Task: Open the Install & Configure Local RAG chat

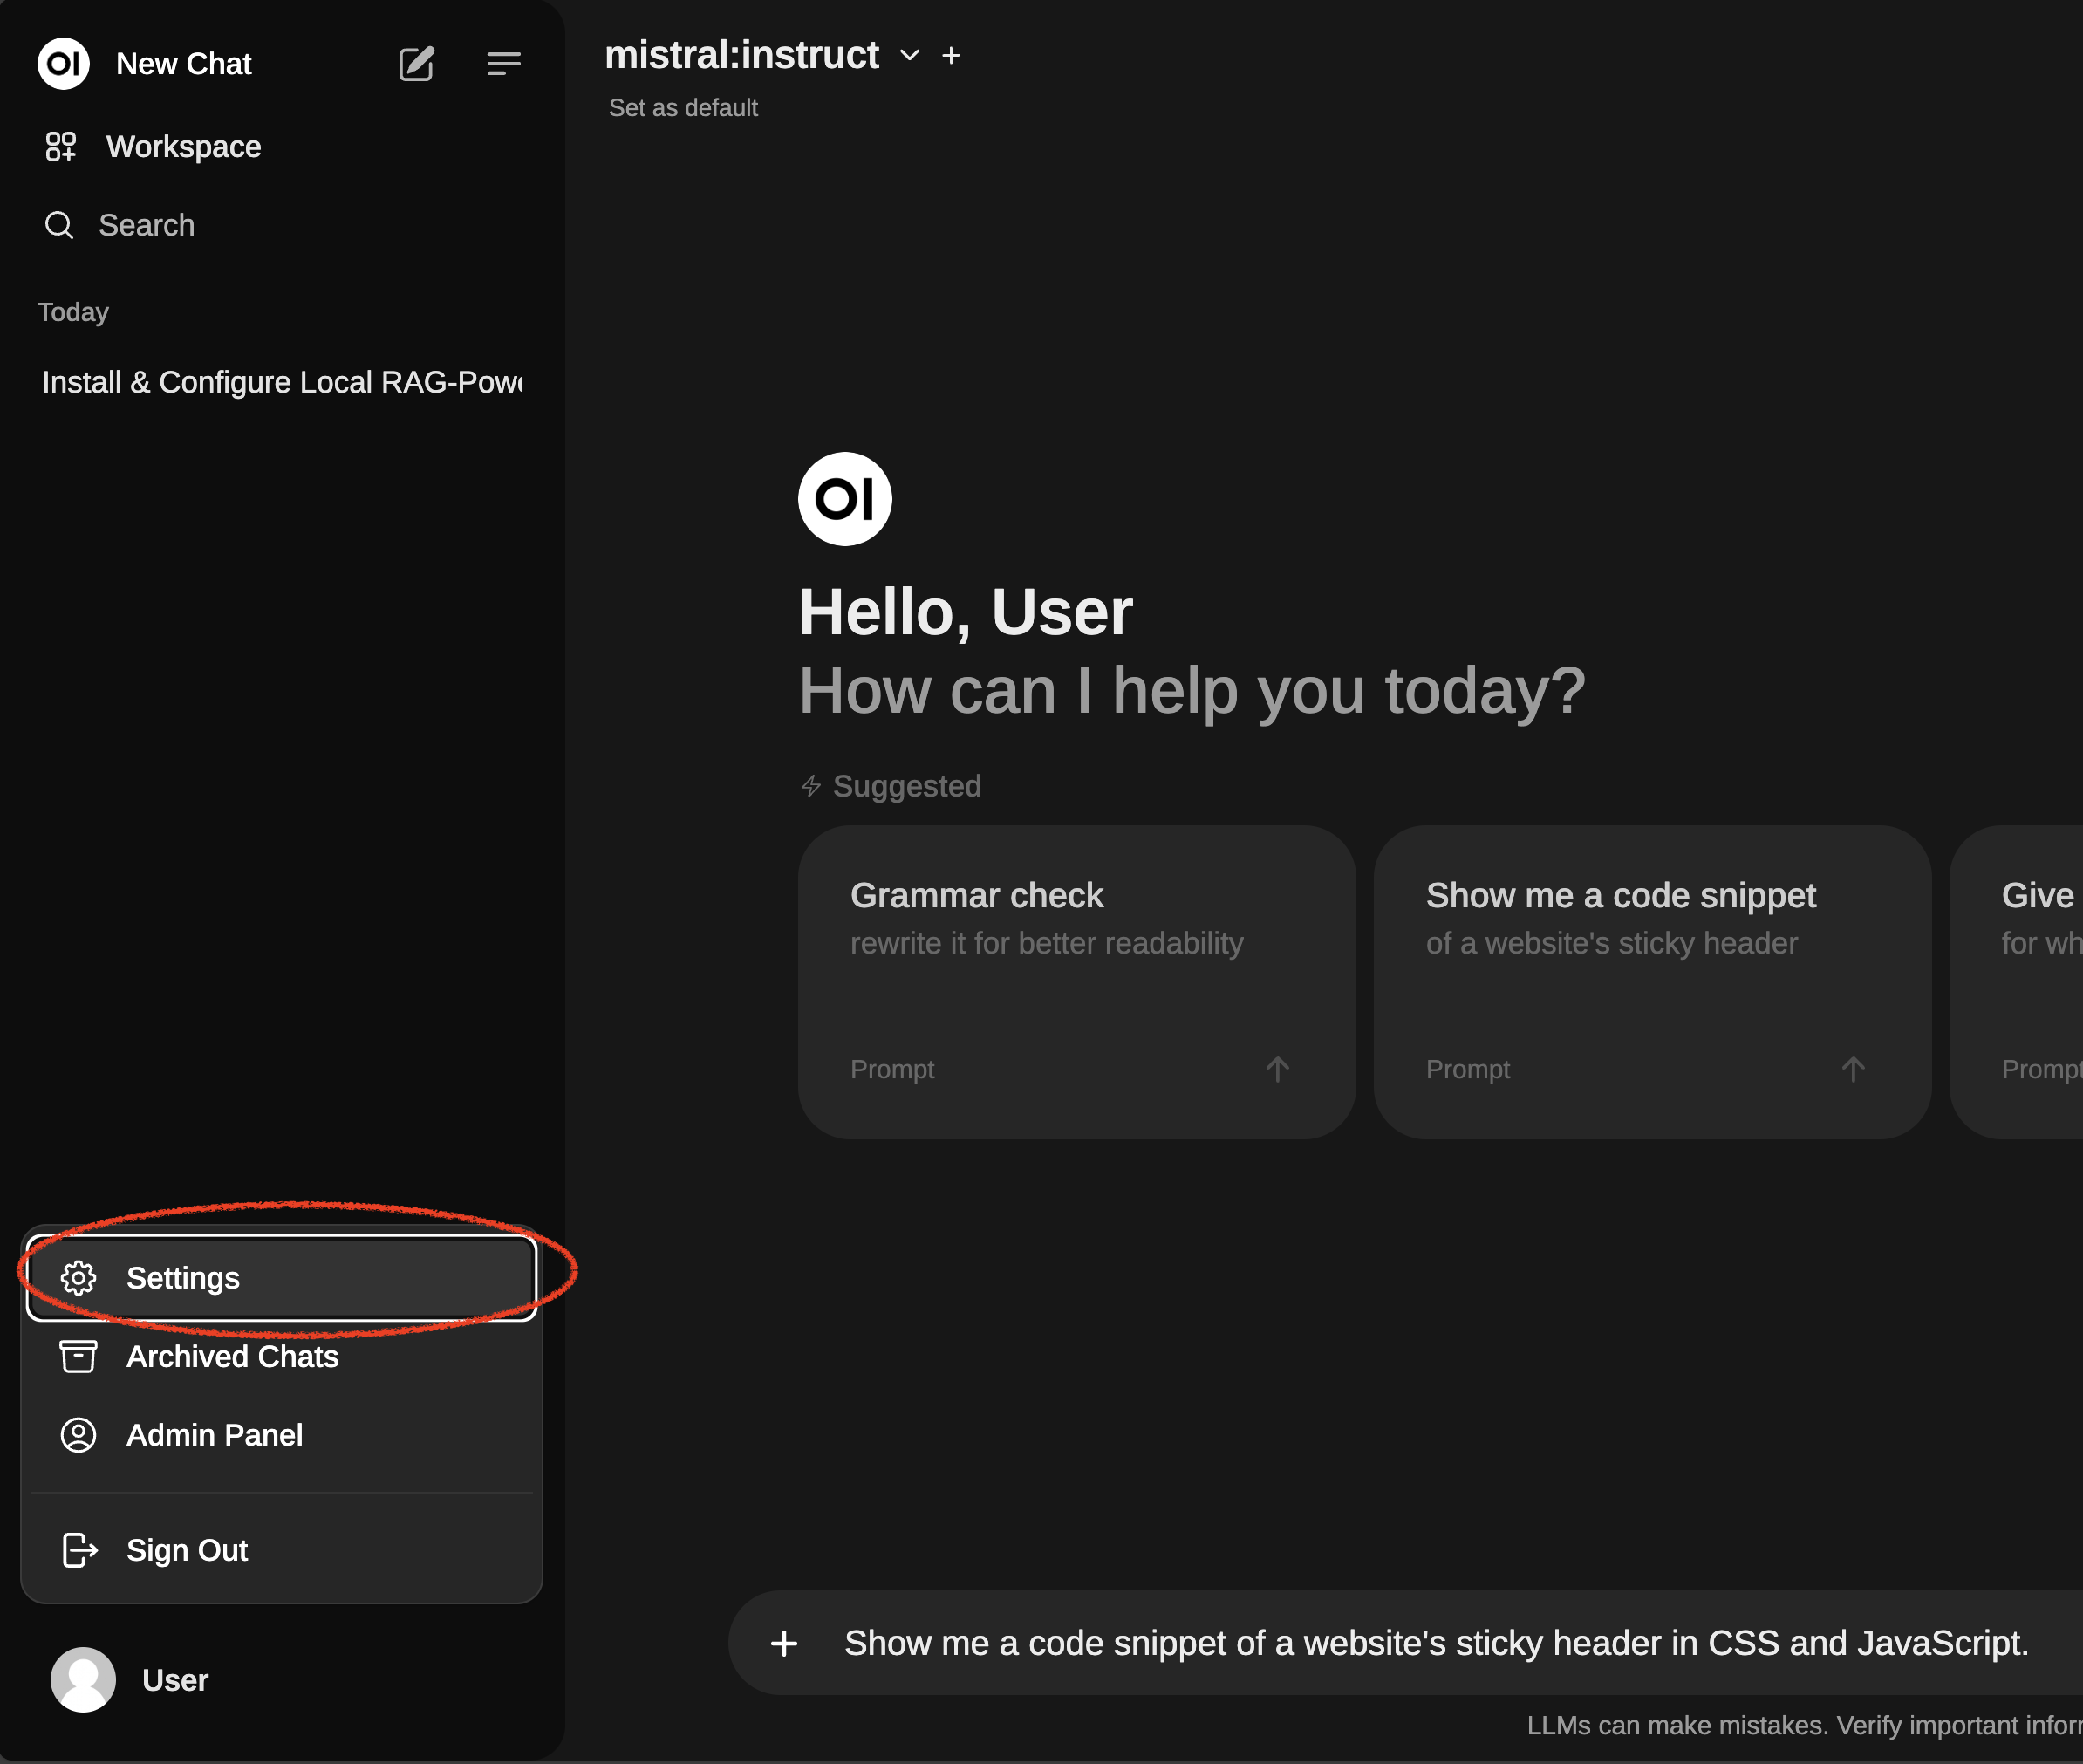Action: [281, 382]
